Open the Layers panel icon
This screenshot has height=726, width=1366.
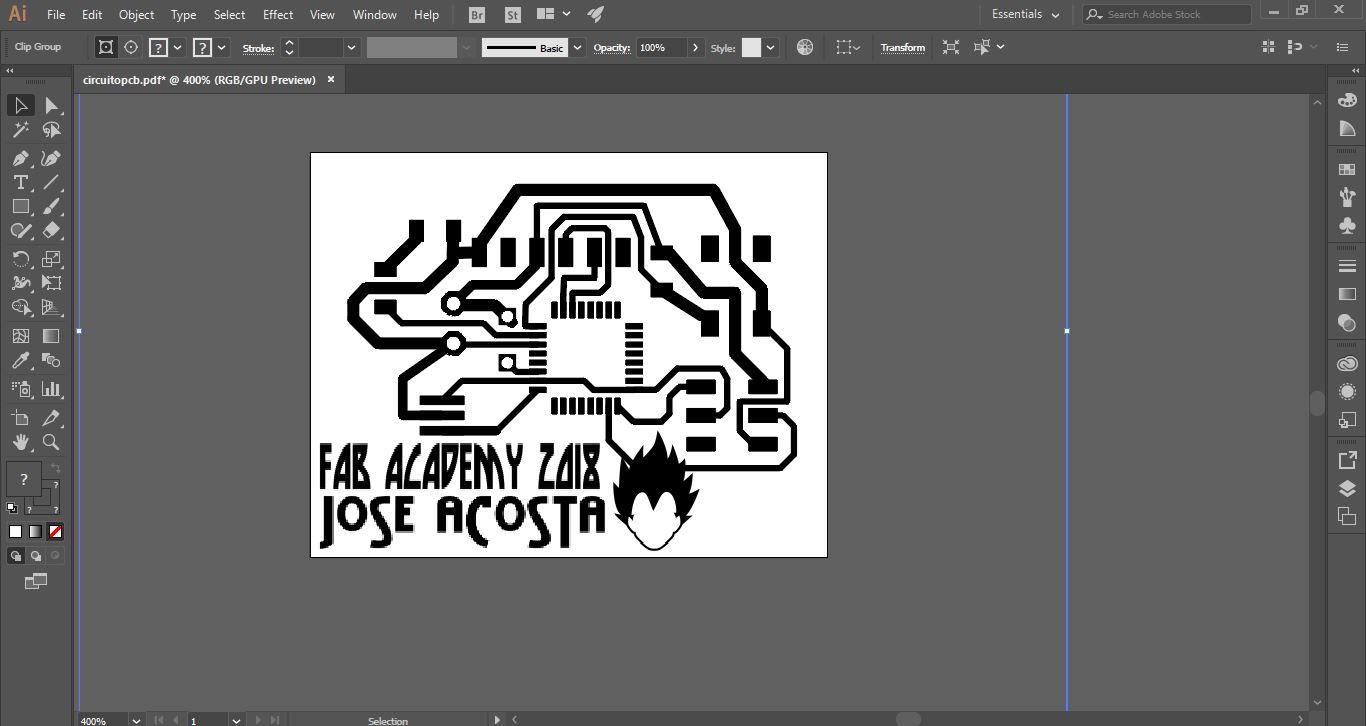tap(1347, 489)
